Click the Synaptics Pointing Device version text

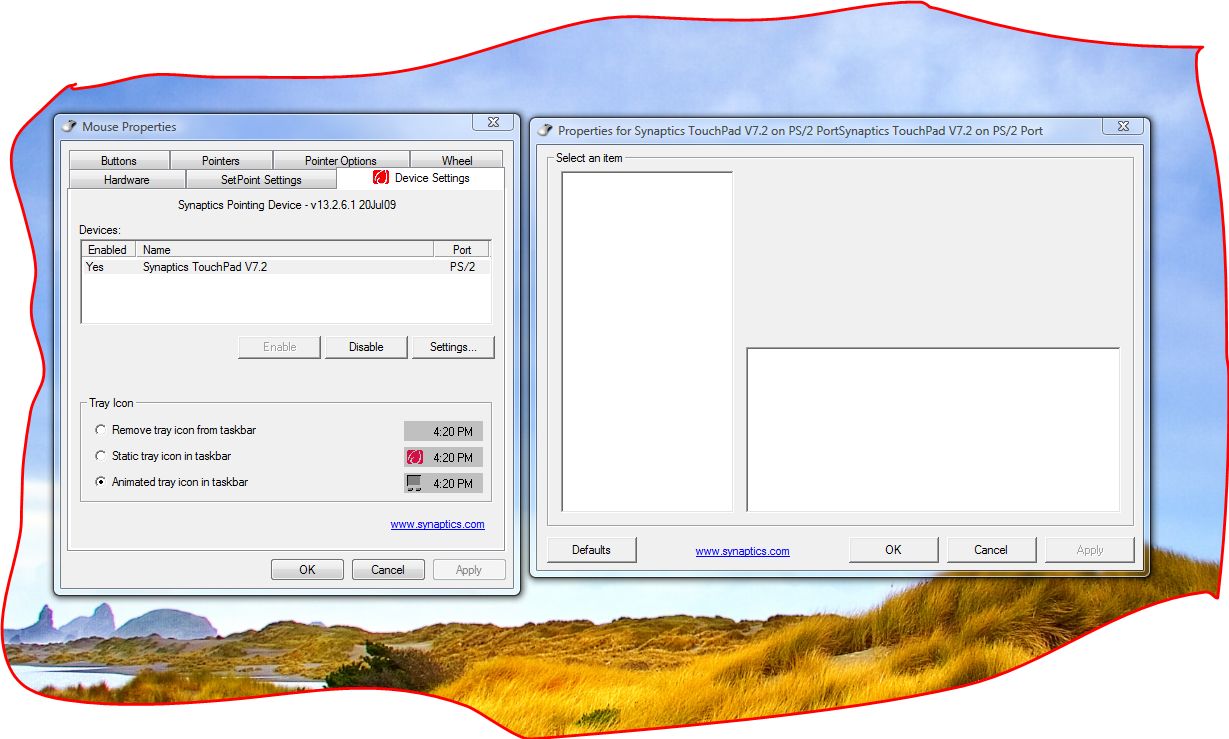287,205
